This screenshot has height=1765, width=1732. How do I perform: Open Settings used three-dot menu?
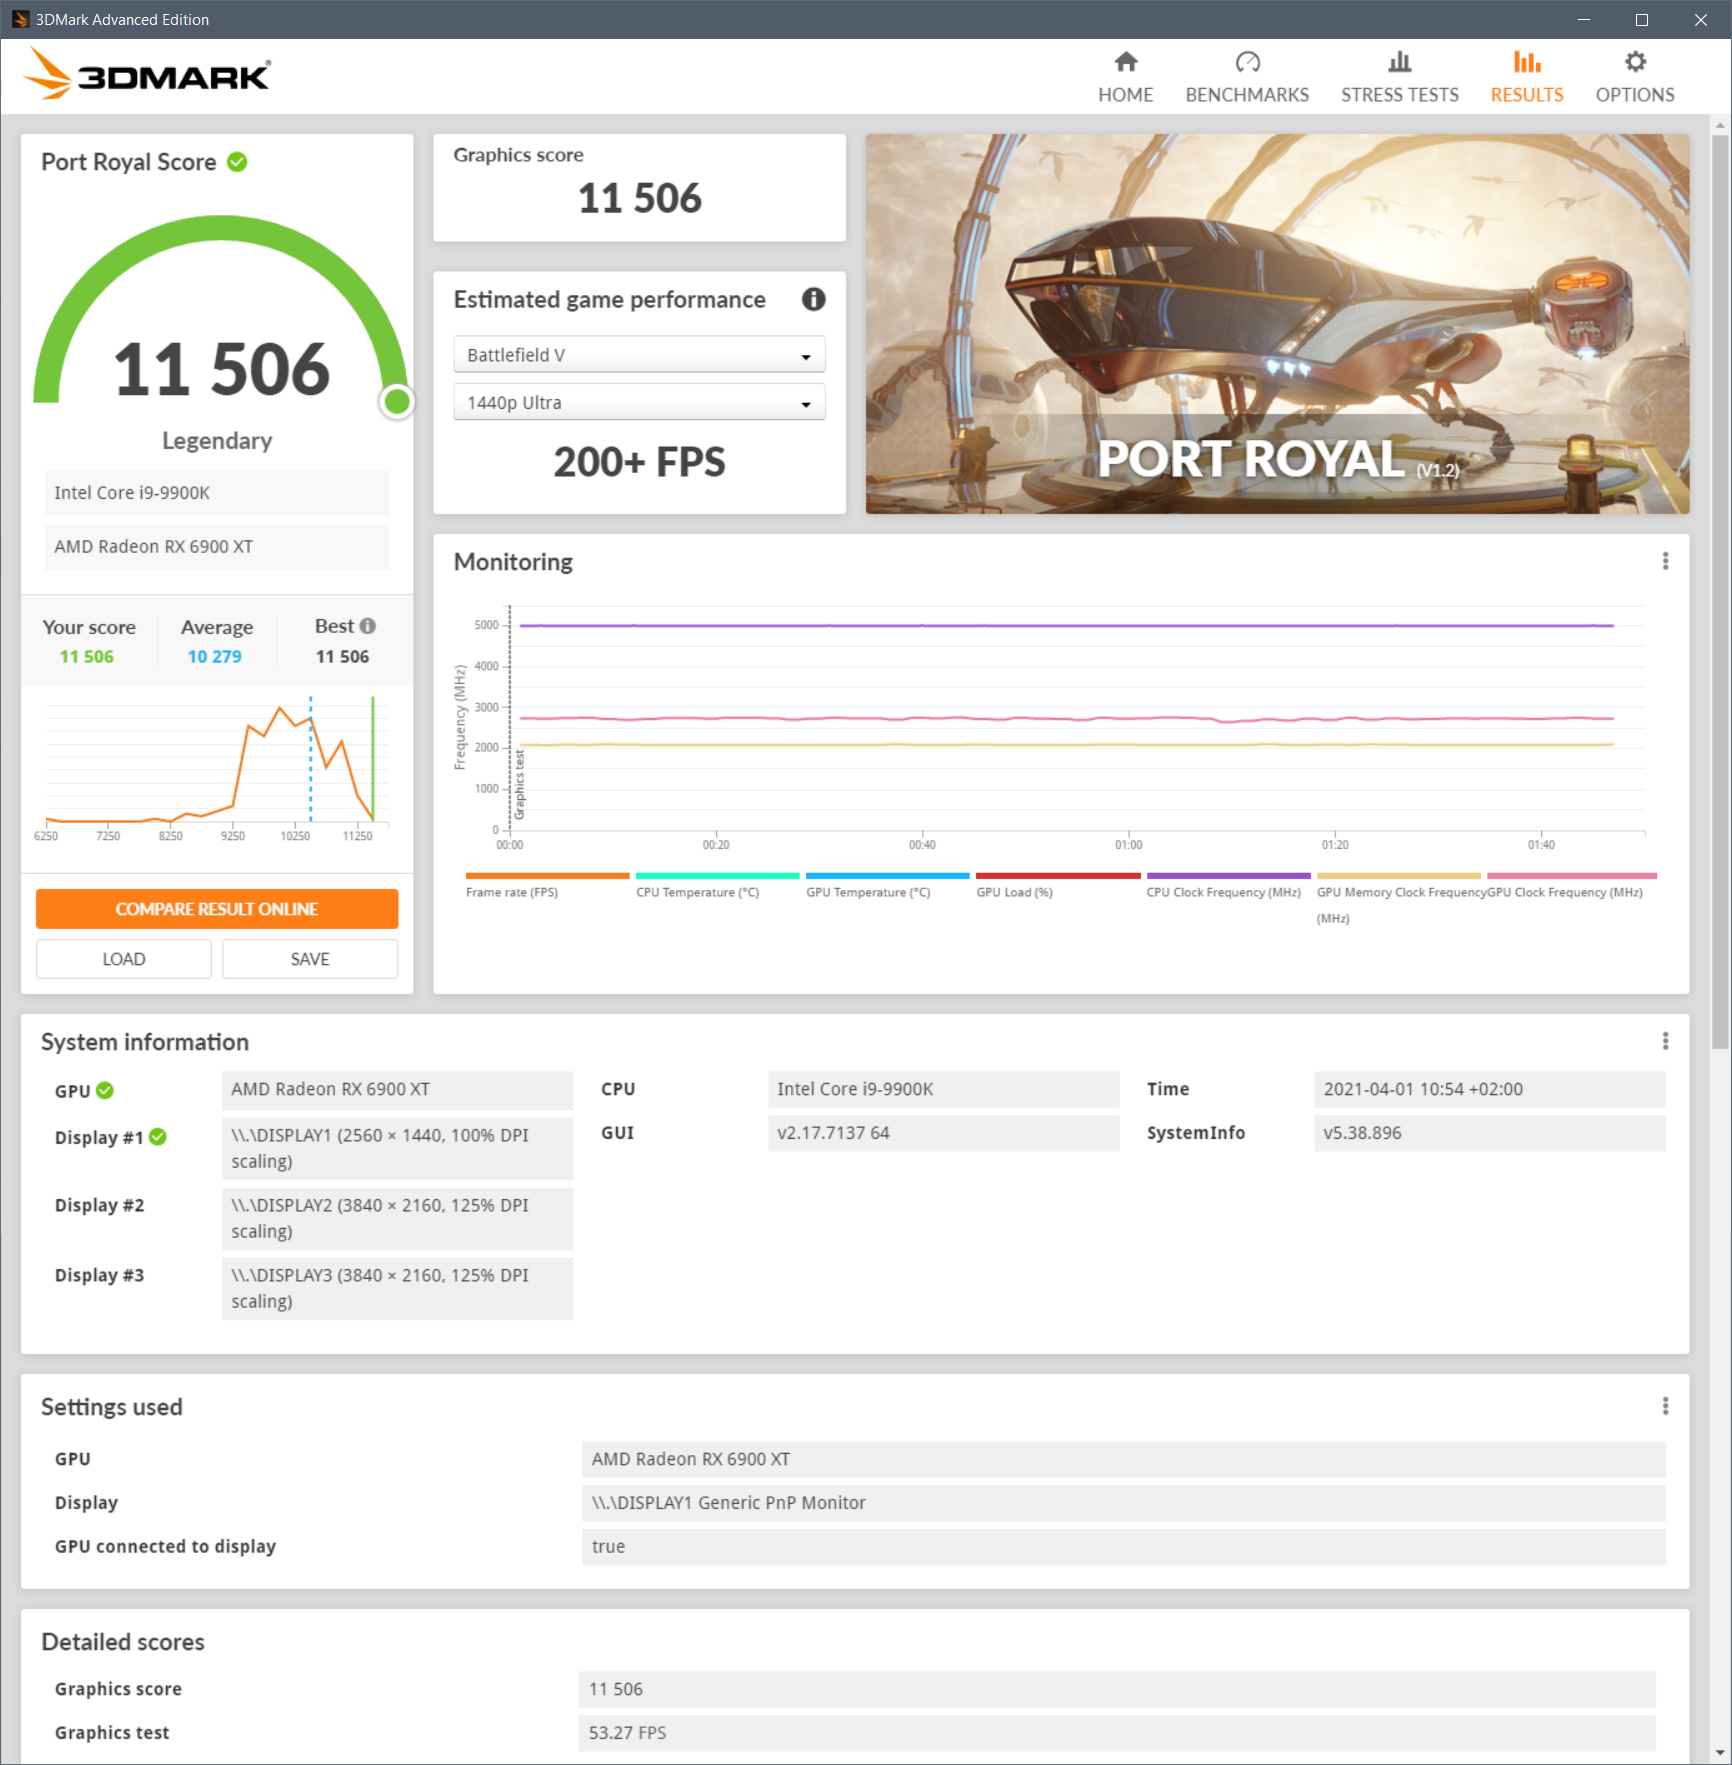[x=1665, y=1406]
